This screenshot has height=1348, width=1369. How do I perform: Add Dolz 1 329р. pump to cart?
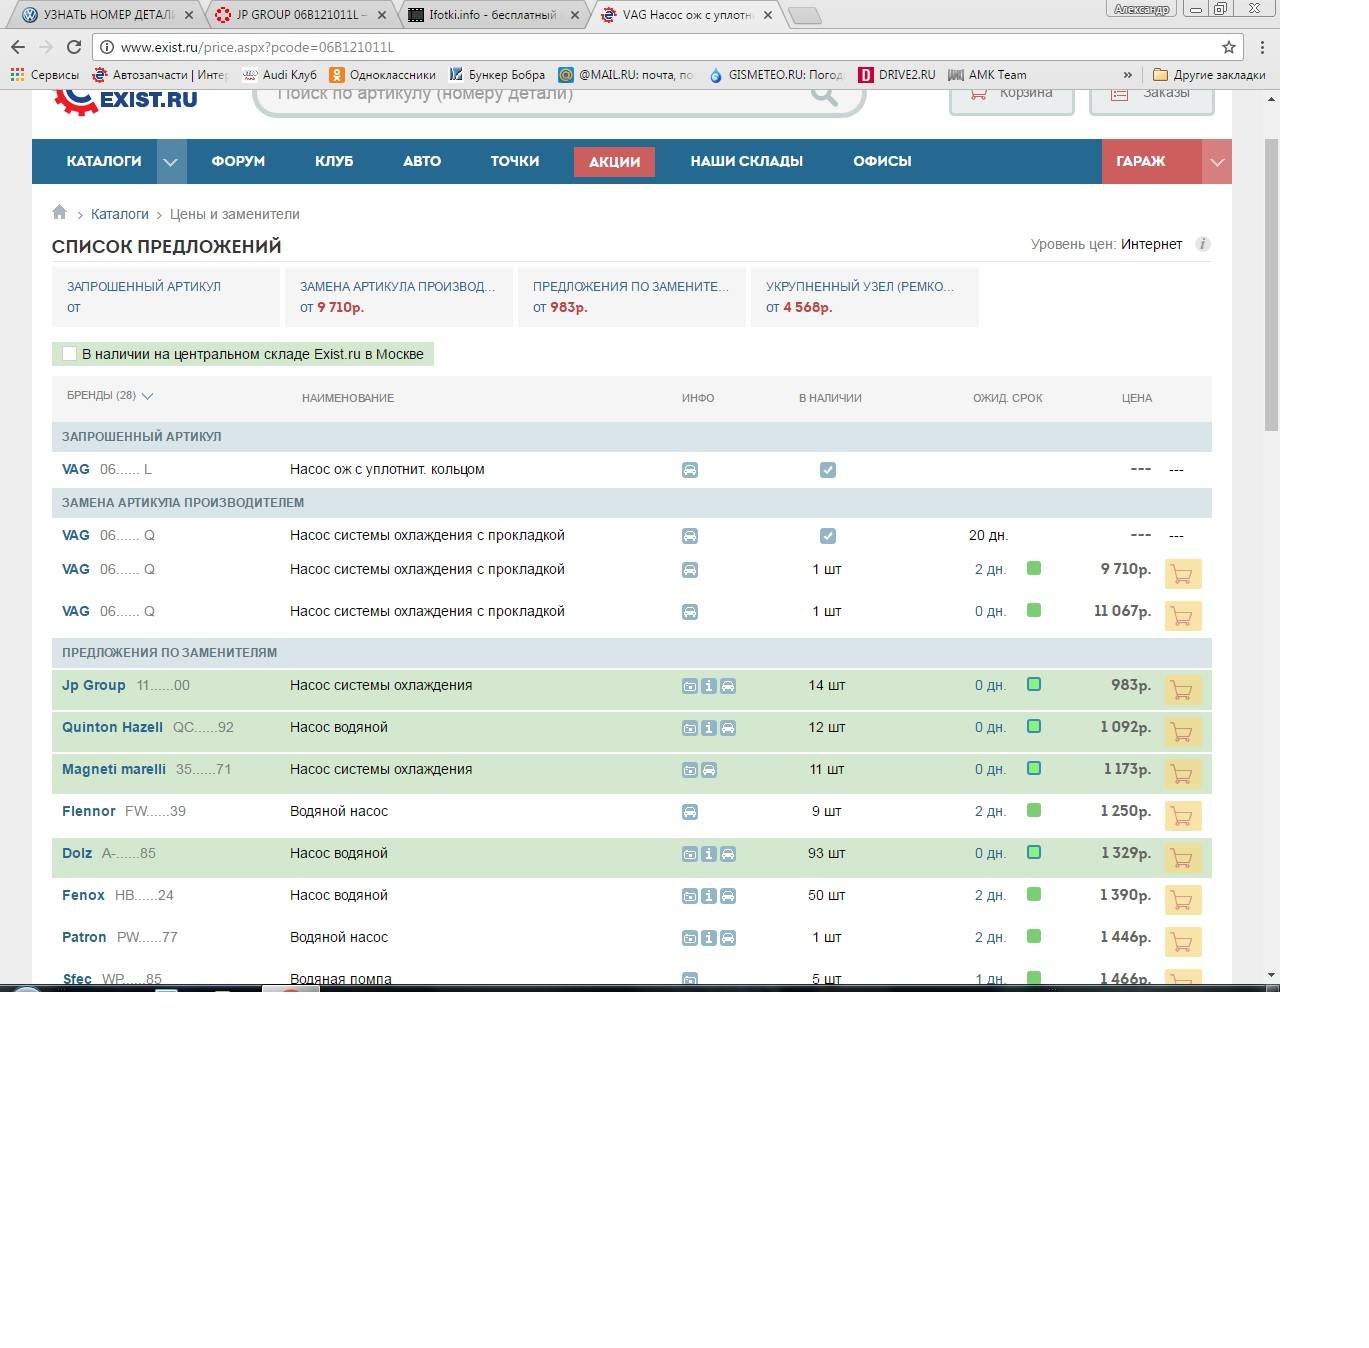(x=1182, y=858)
